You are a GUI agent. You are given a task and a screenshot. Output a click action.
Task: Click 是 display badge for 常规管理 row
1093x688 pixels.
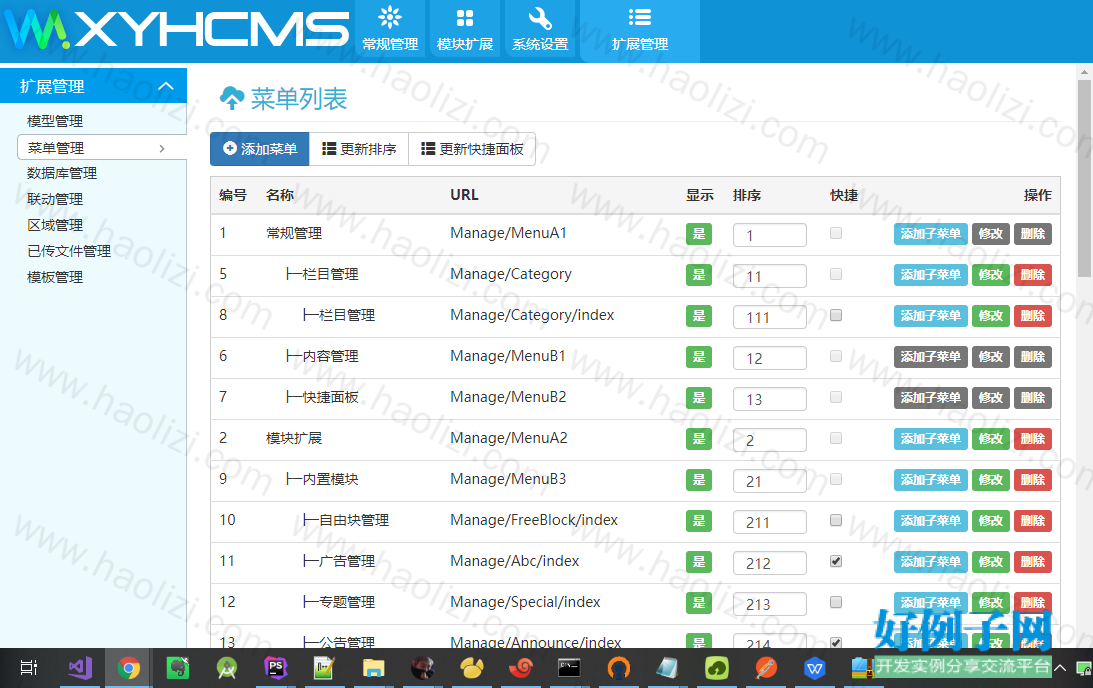(698, 234)
